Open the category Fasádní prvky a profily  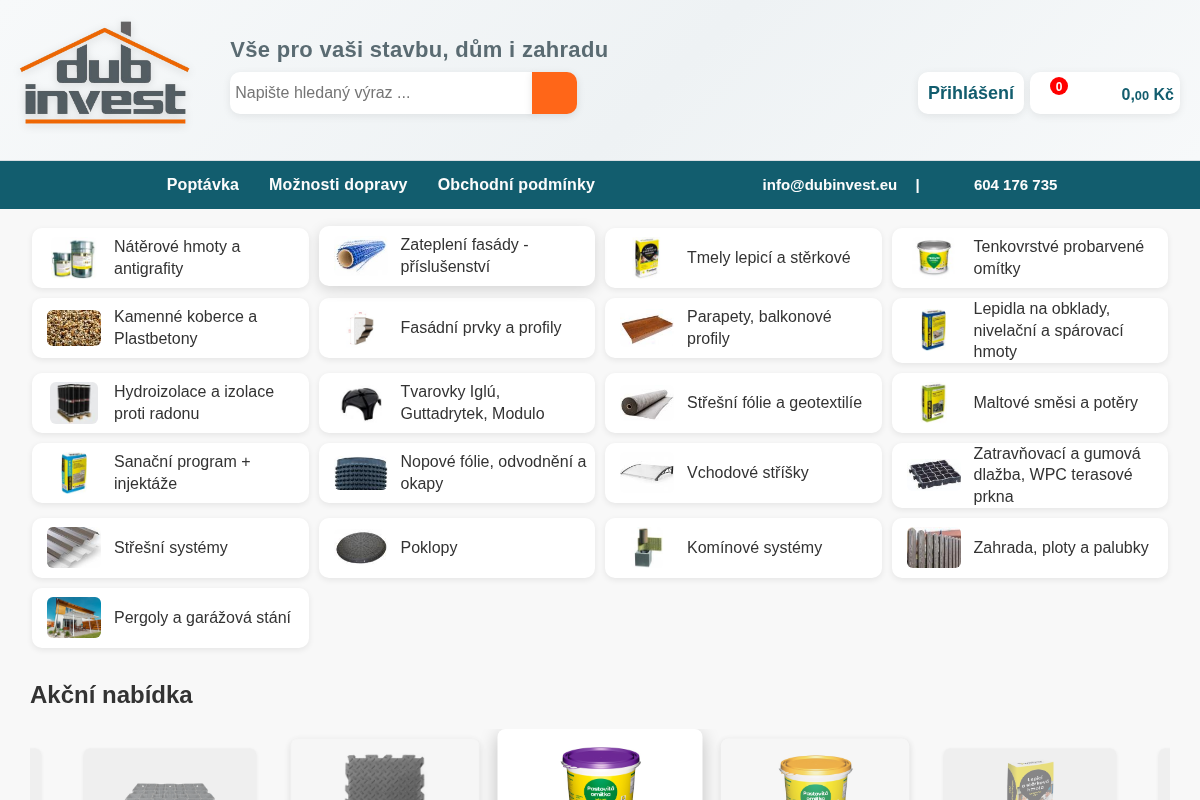coord(457,328)
